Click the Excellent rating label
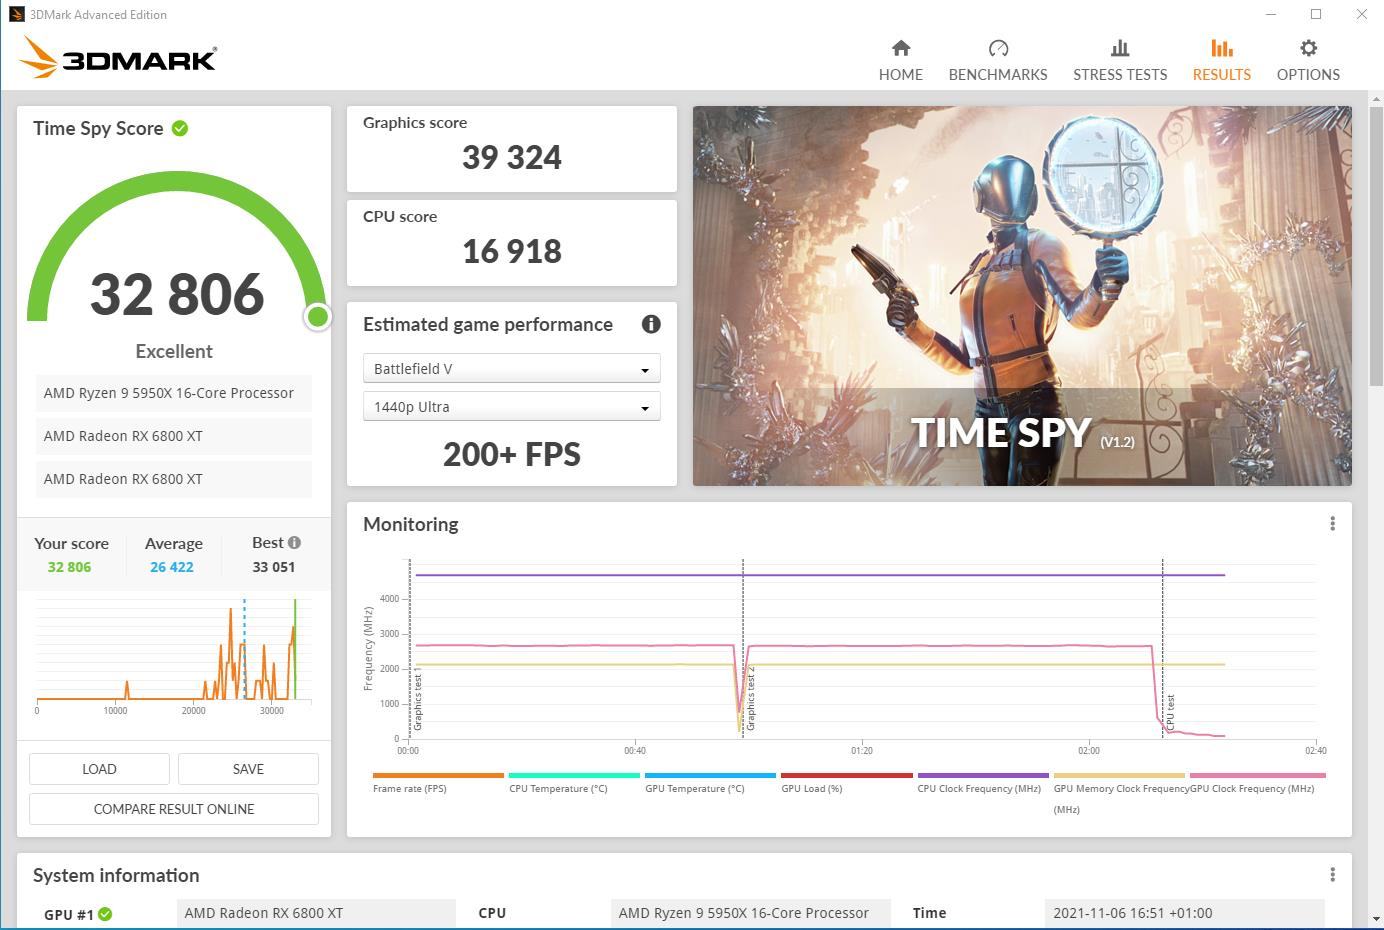 coord(174,351)
